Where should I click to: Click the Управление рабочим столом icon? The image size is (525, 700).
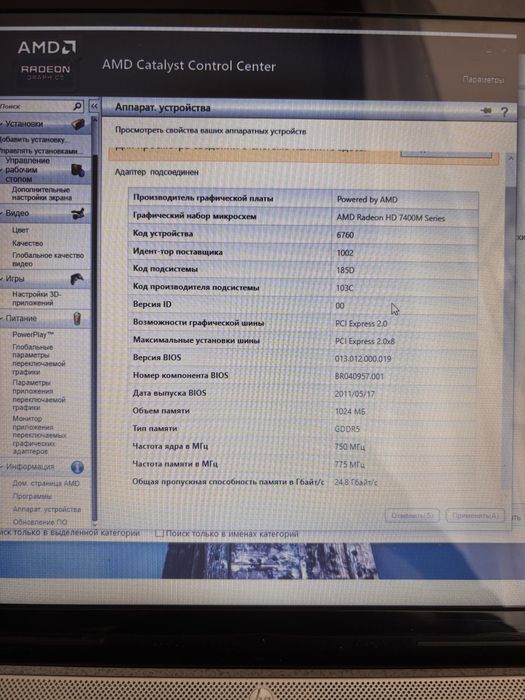pyautogui.click(x=78, y=170)
